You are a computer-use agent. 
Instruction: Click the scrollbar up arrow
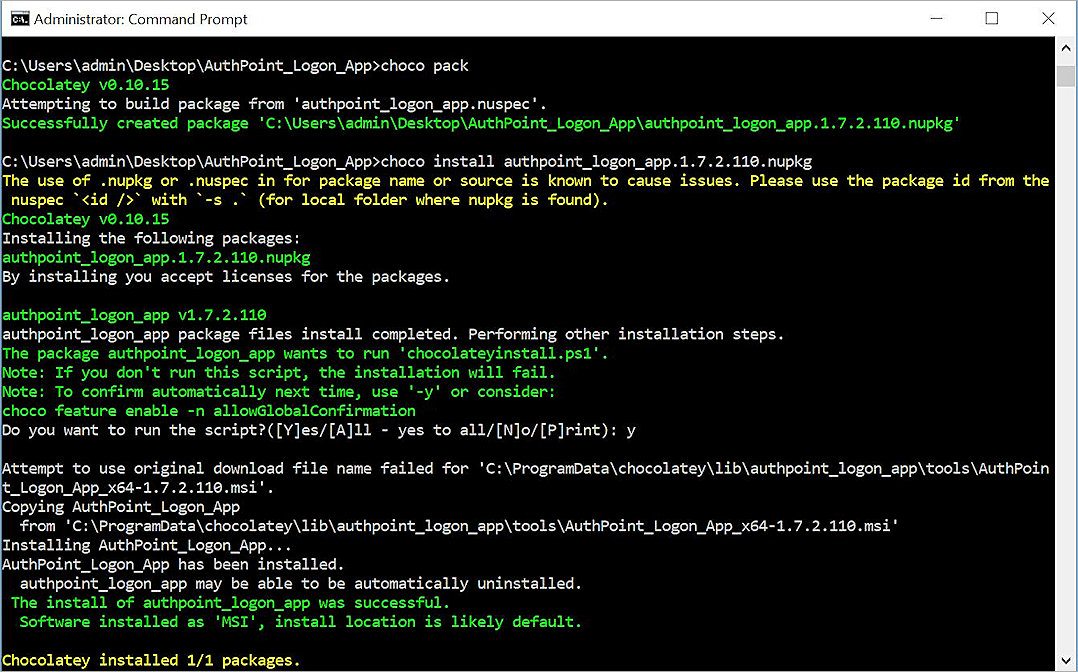pyautogui.click(x=1063, y=46)
